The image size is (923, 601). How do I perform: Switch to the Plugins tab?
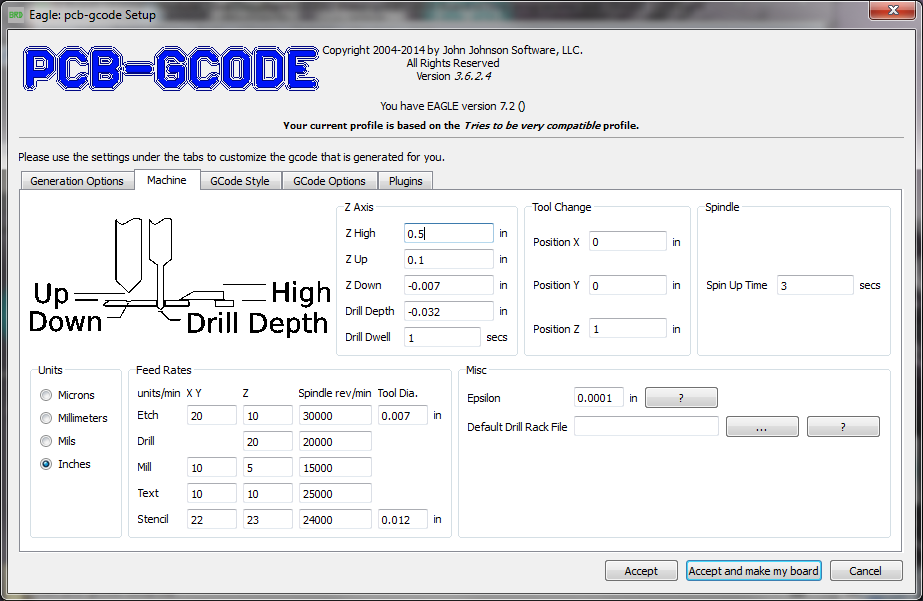pyautogui.click(x=406, y=181)
